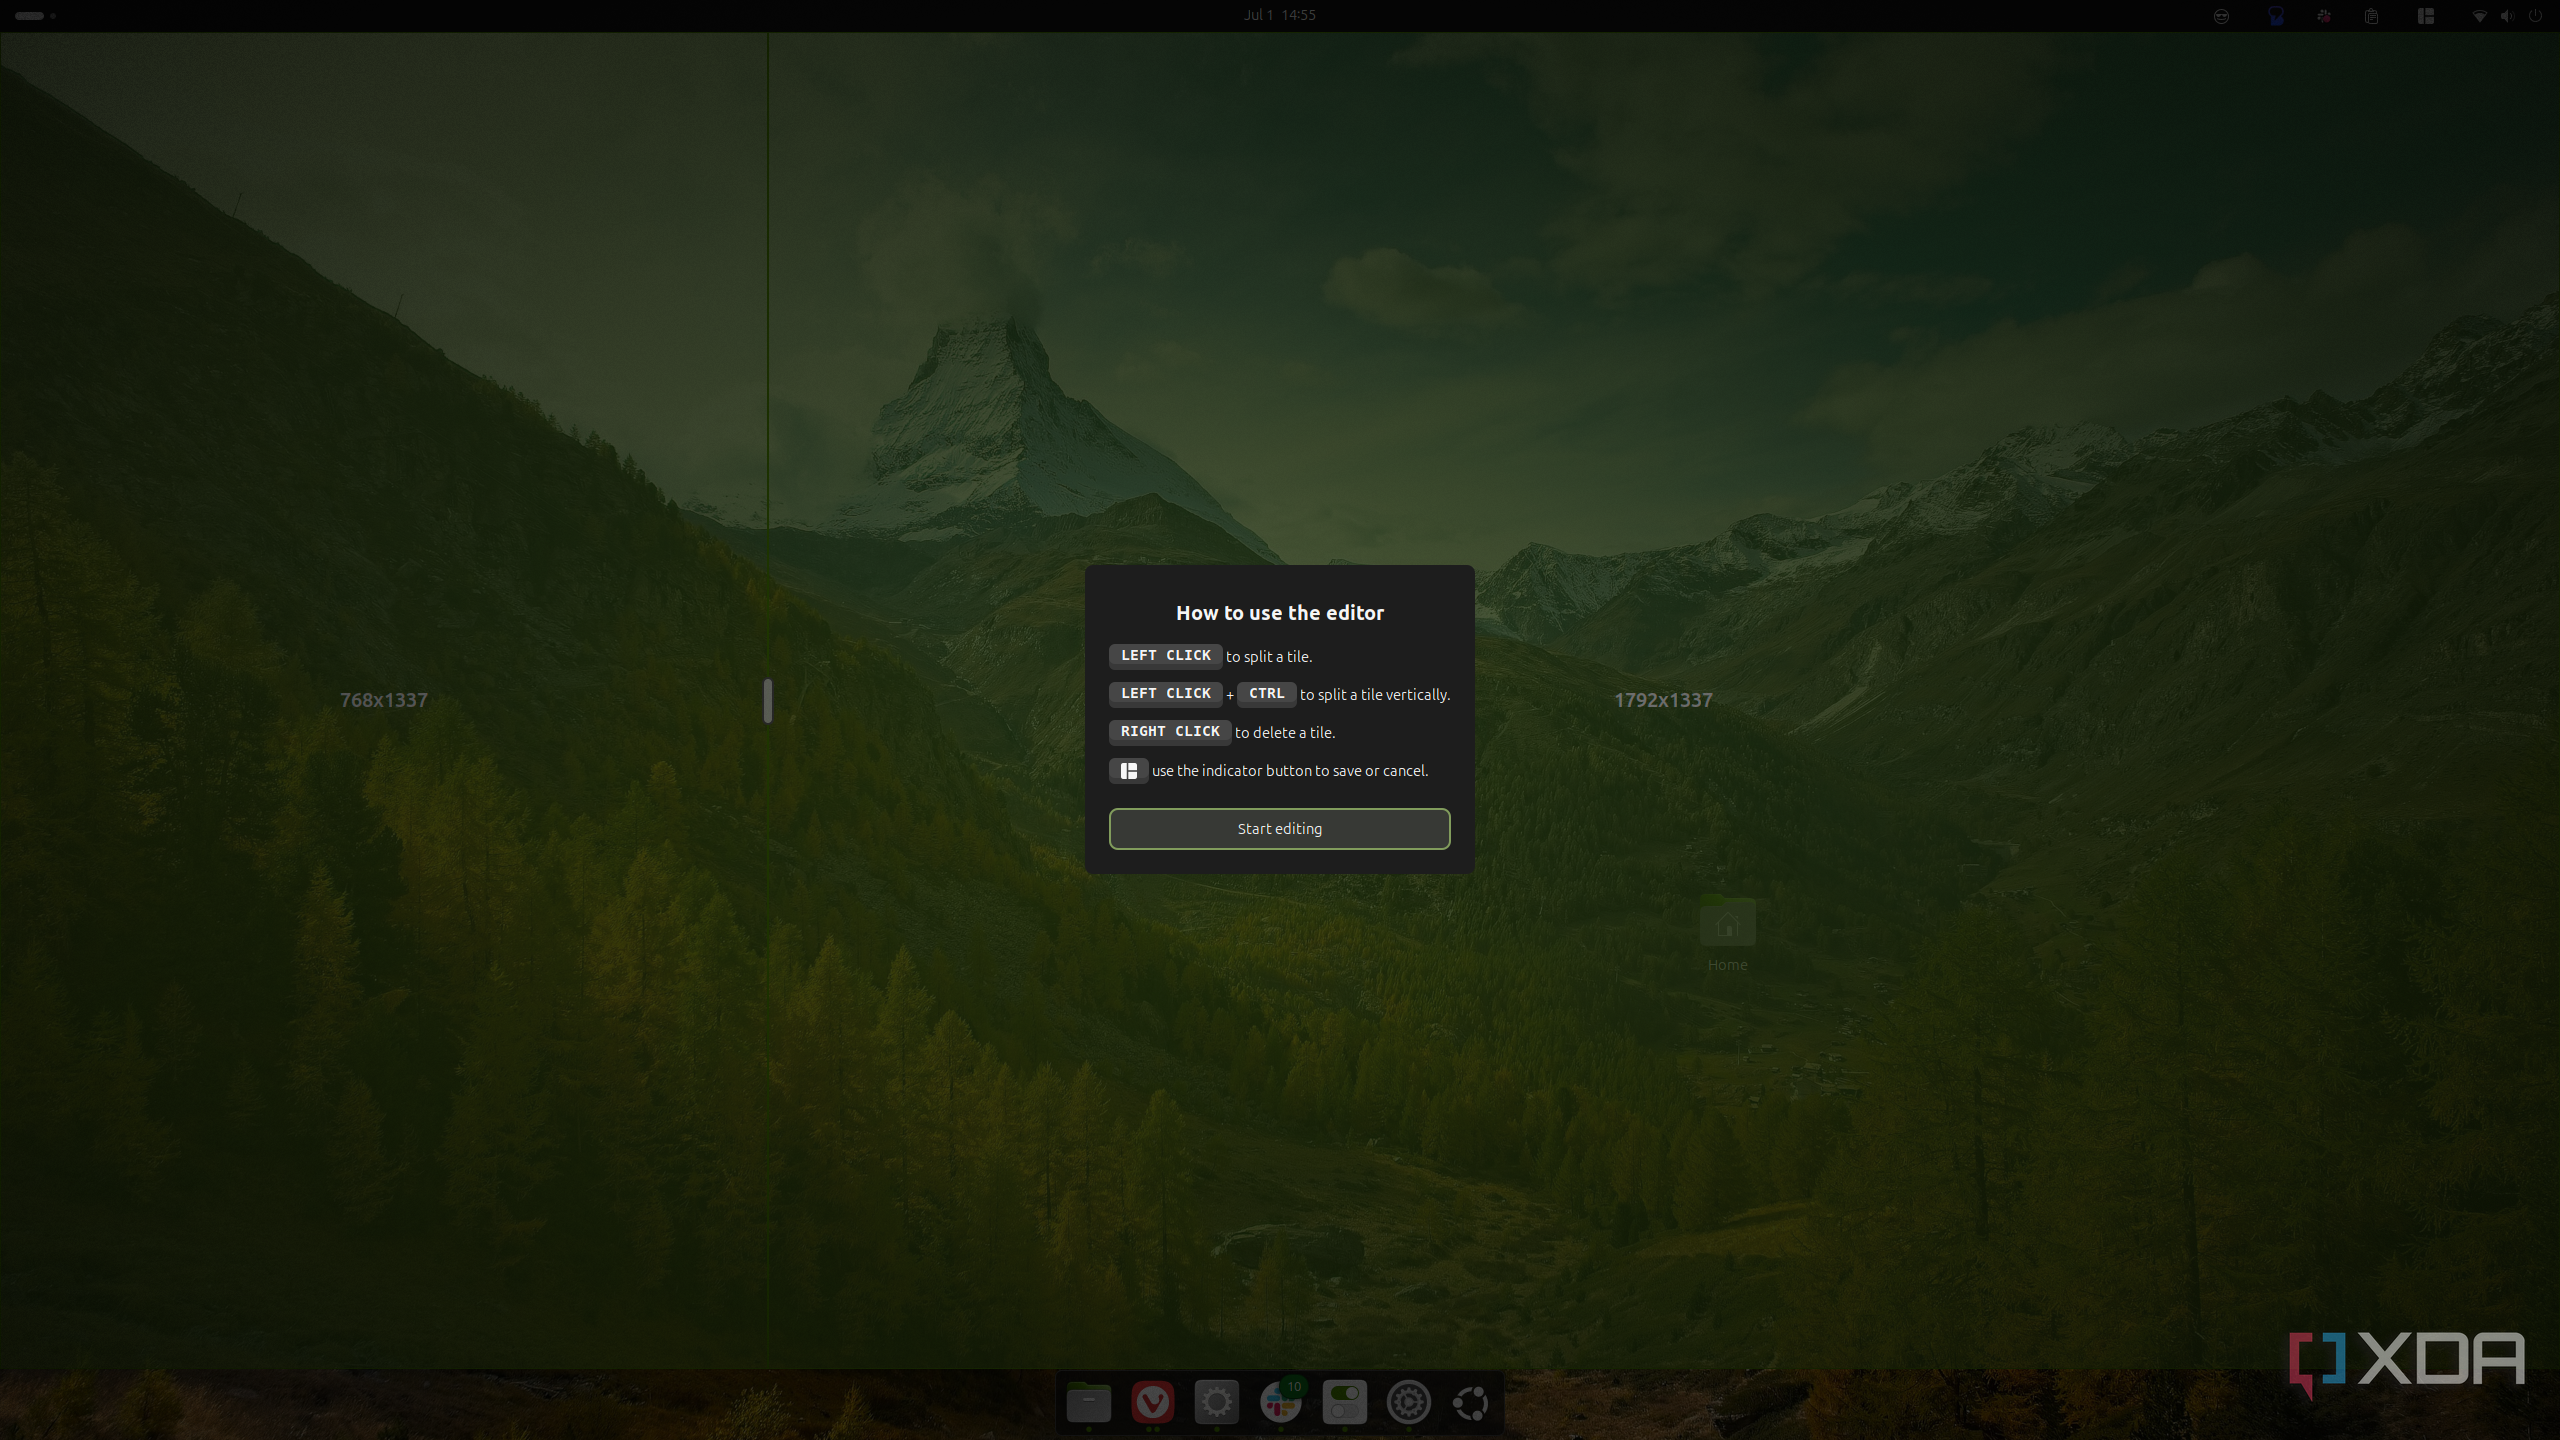Click the workspace indicator pill in top-left corner
This screenshot has width=2560, height=1440.
pos(30,16)
